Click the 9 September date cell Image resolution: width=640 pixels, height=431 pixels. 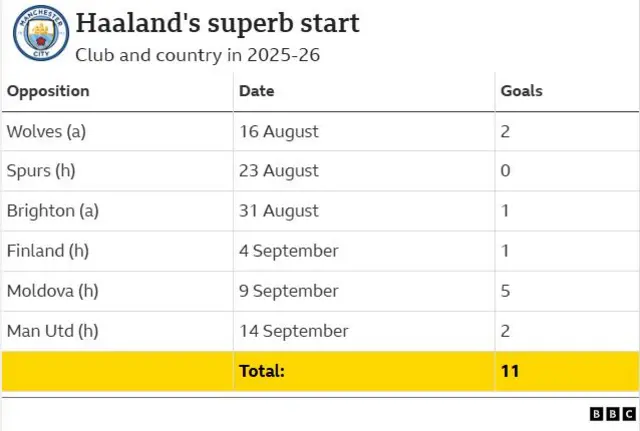point(289,291)
